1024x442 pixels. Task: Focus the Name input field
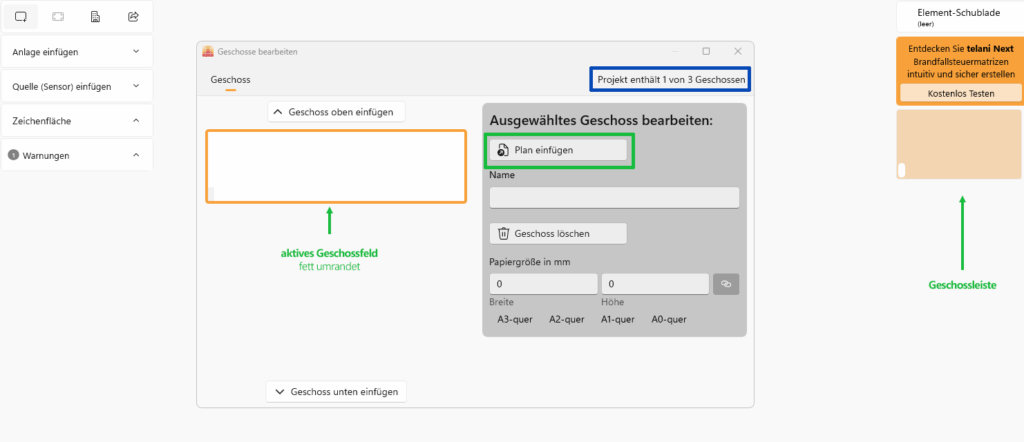614,197
